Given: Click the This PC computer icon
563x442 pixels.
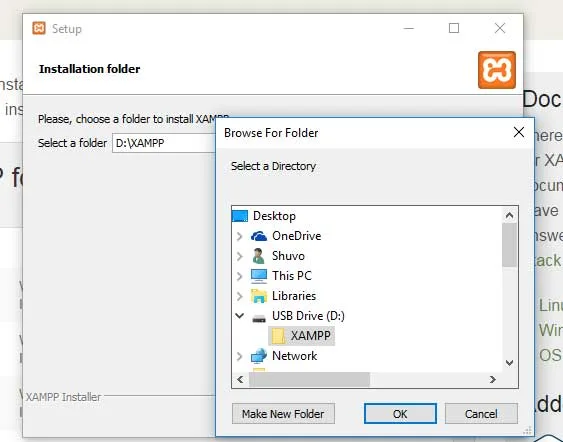Looking at the screenshot, I should tap(259, 276).
